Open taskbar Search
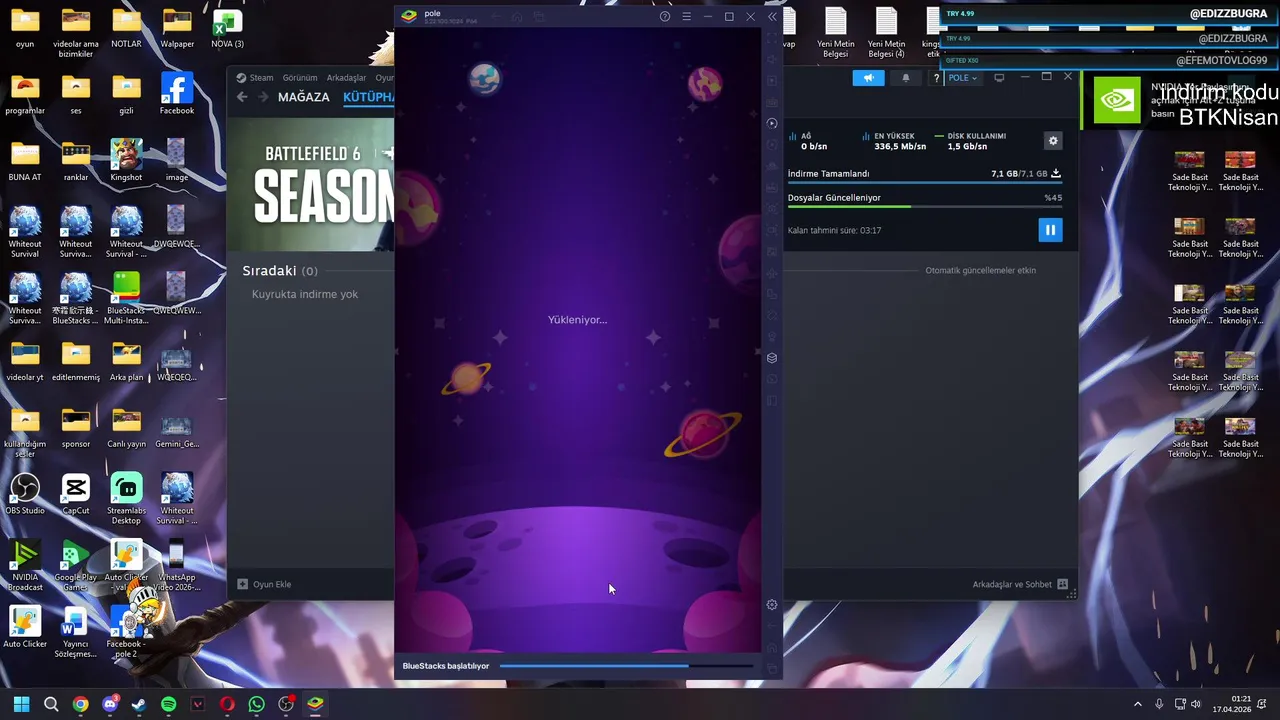 (x=51, y=704)
